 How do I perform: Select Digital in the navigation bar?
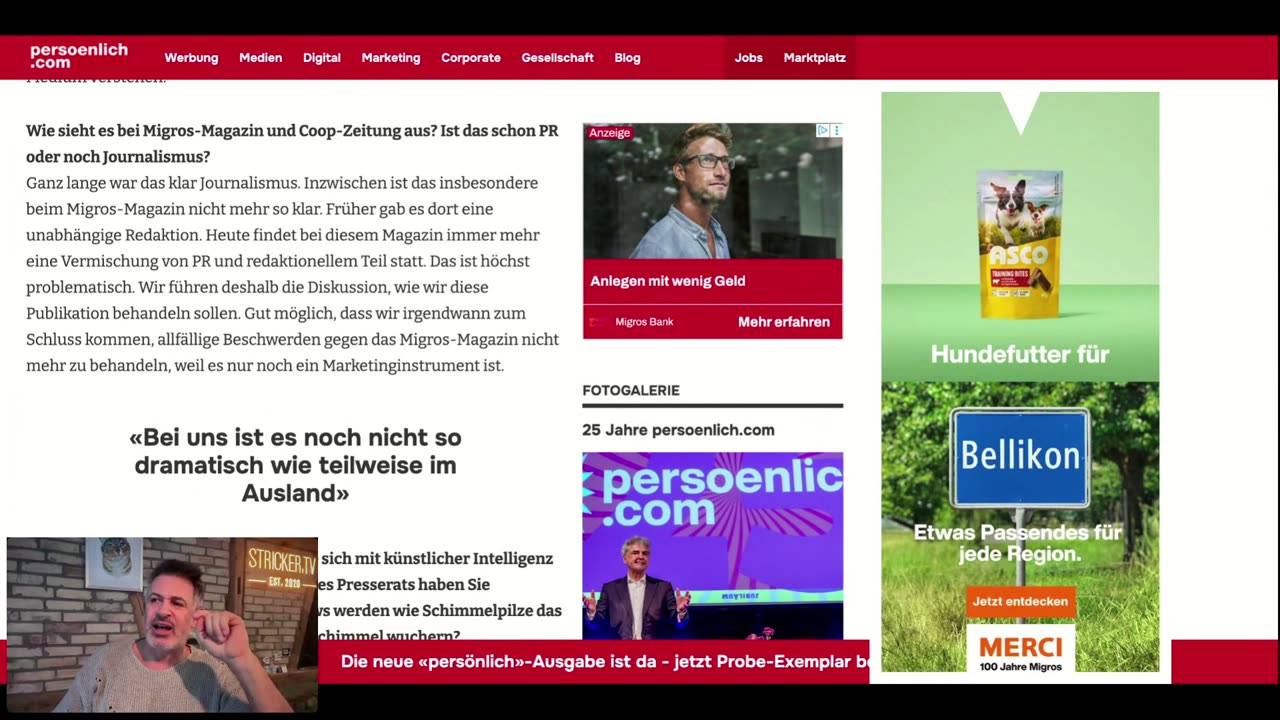(322, 58)
